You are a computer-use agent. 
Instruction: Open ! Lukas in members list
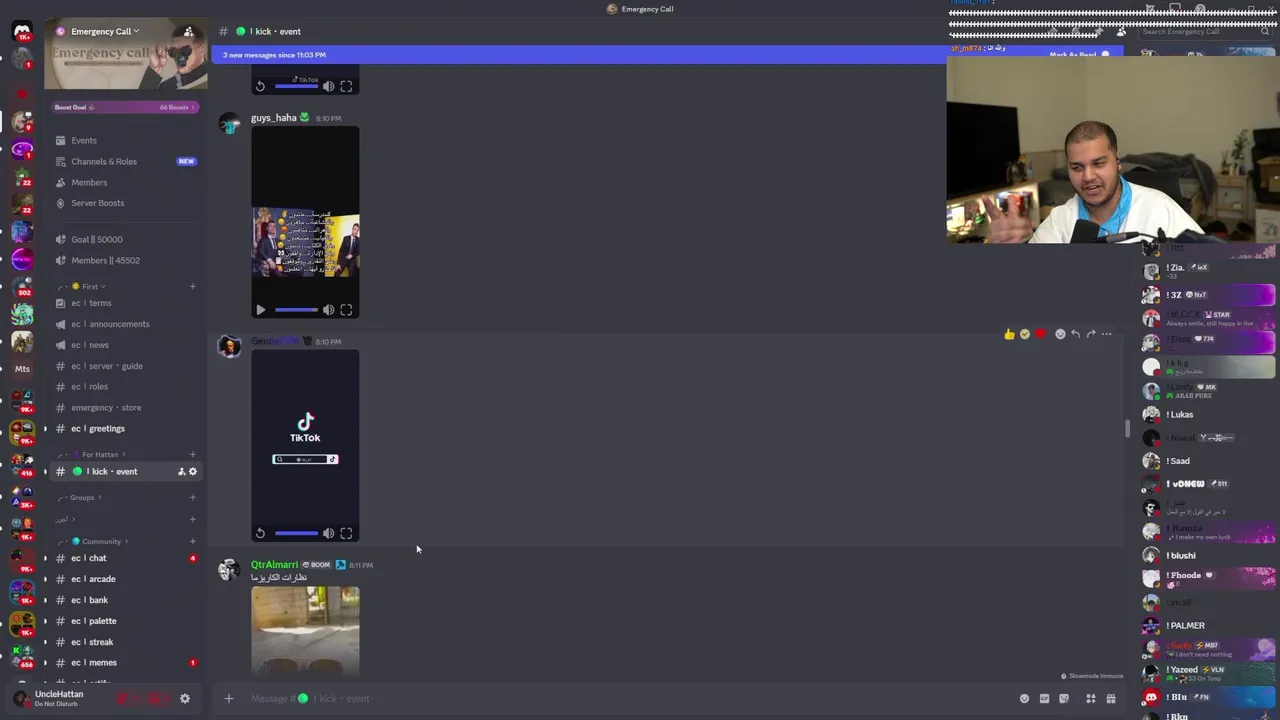(1208, 414)
